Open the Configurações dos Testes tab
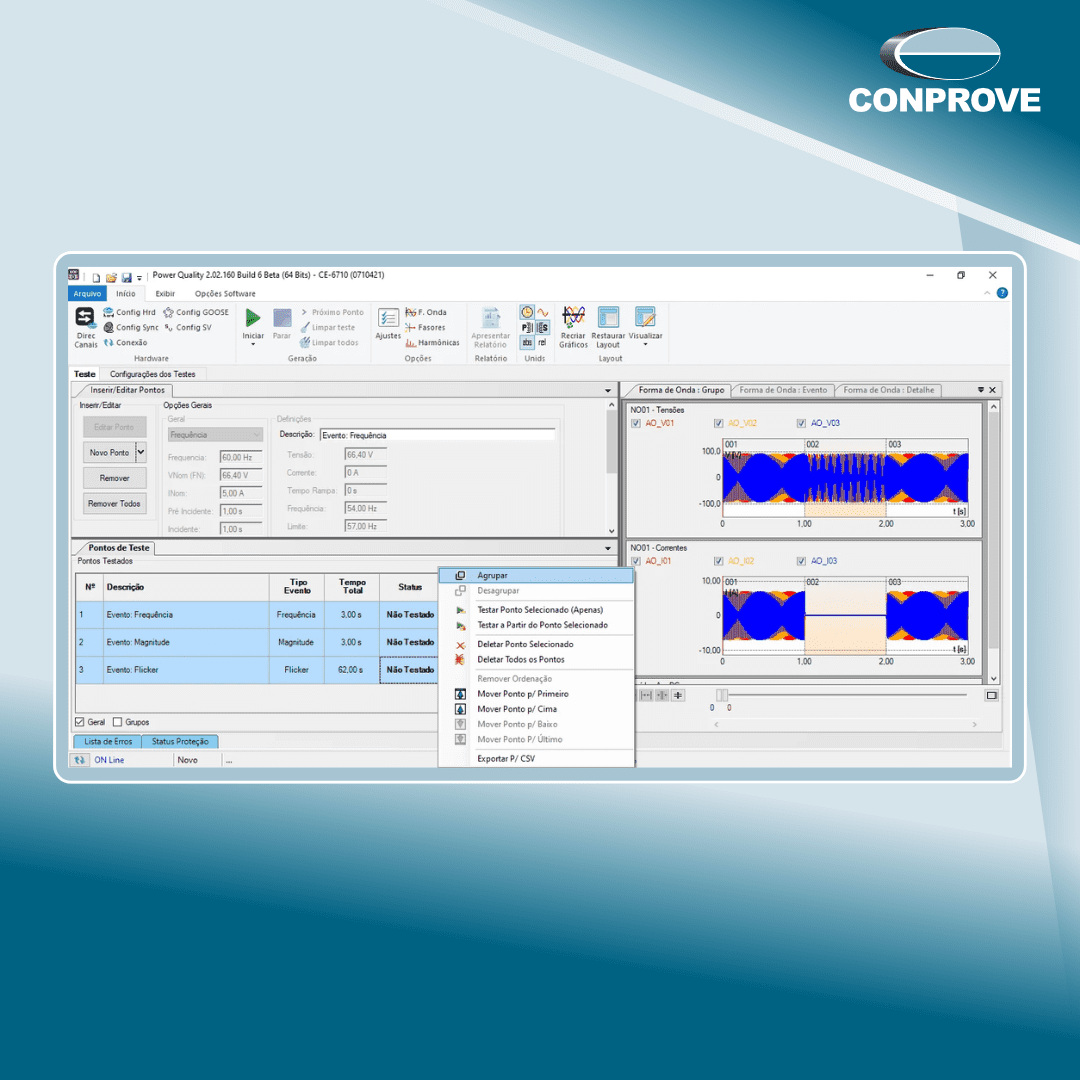The width and height of the screenshot is (1080, 1080). [153, 374]
